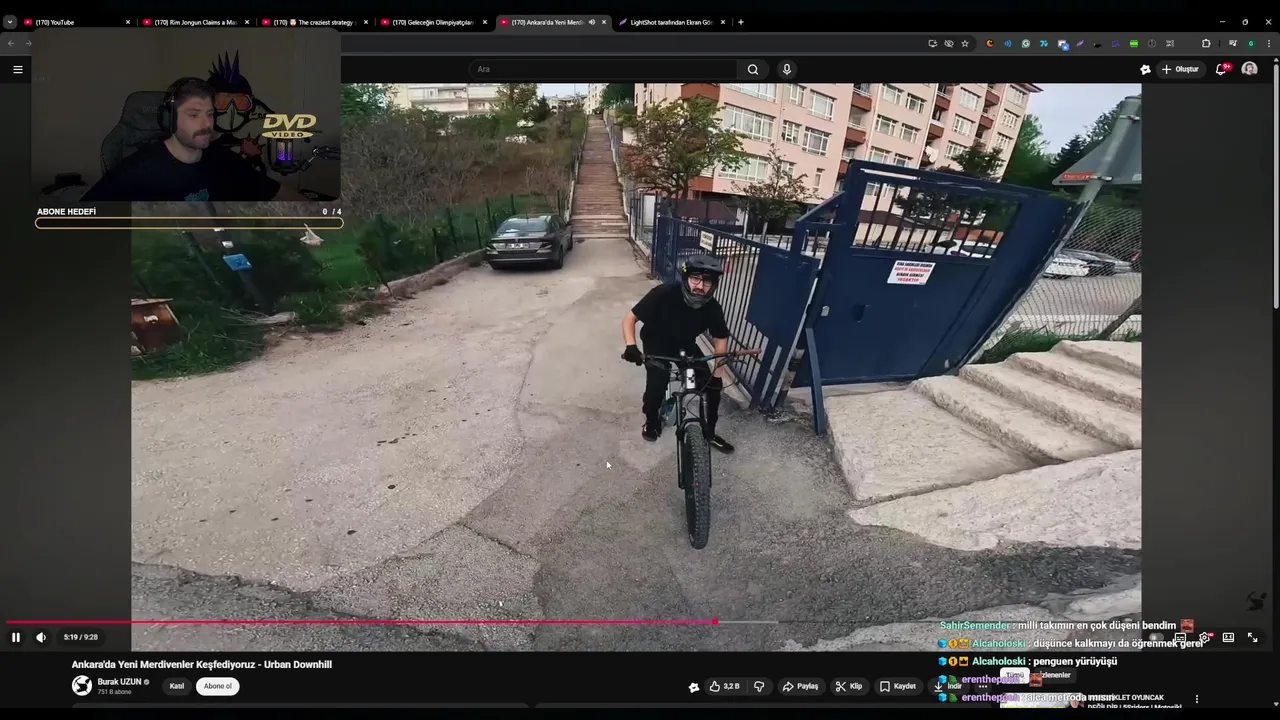Screen dimensions: 1280x720
Task: Open video player settings gear
Action: (1204, 637)
